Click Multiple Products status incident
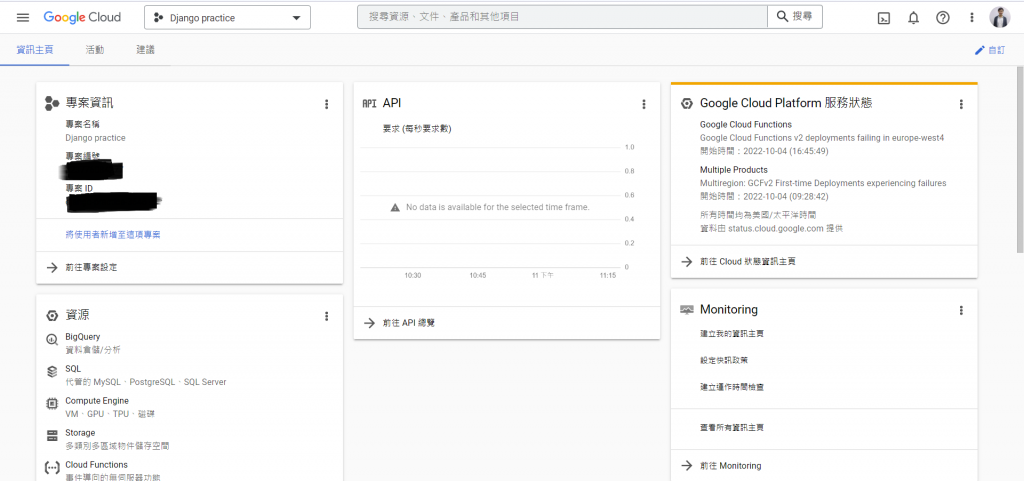Screen dimensions: 1024x481 pos(823,183)
